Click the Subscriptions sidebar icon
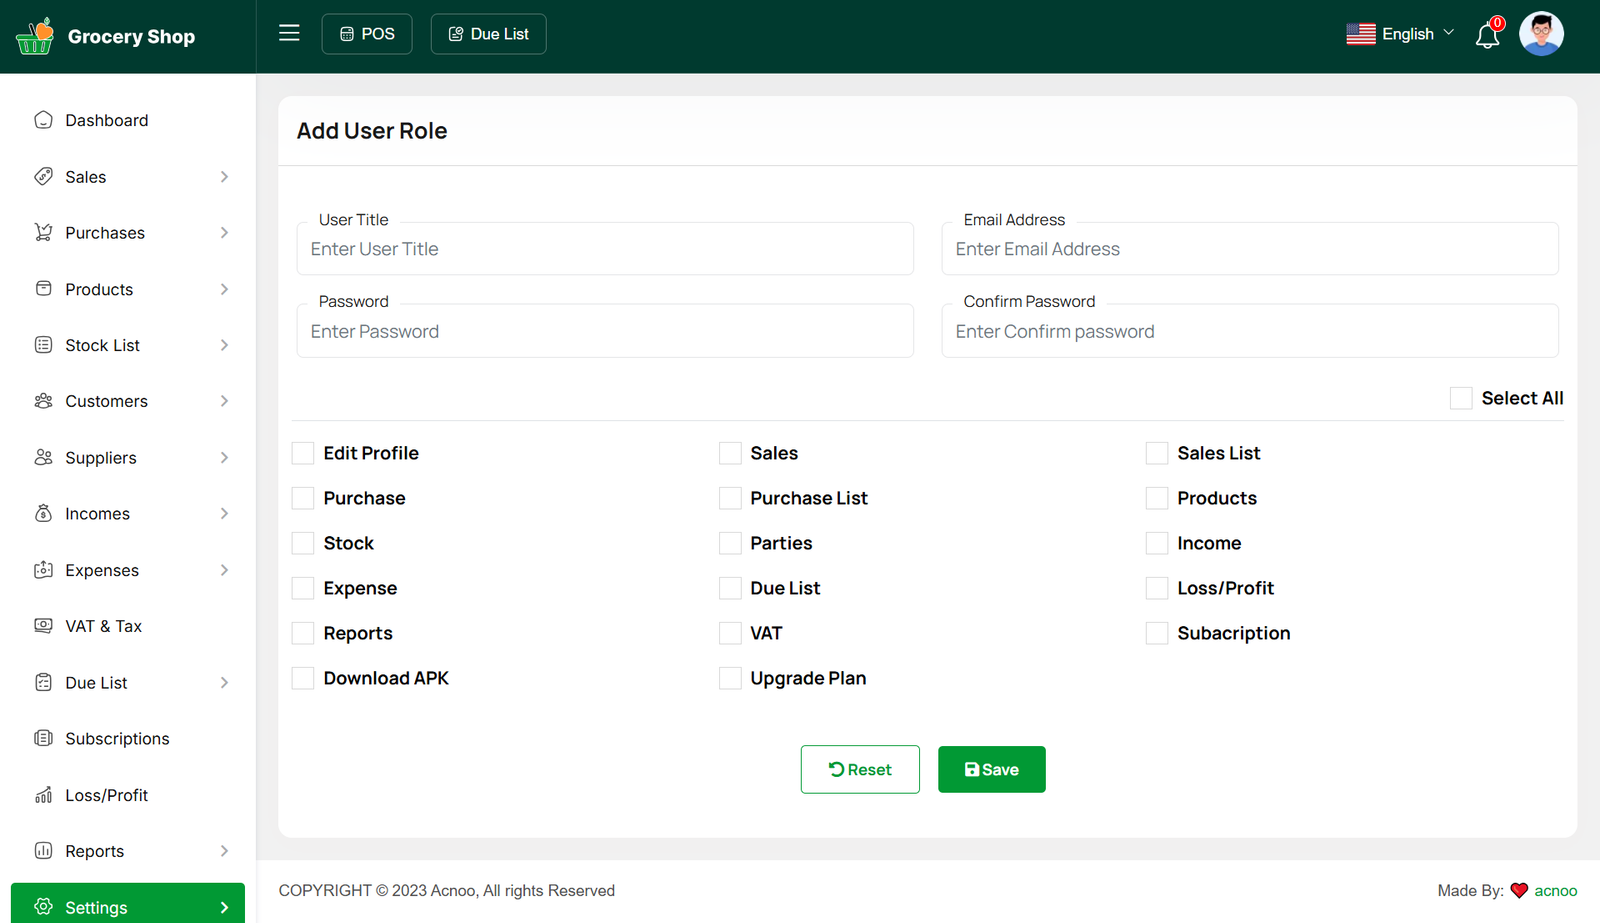This screenshot has width=1600, height=923. point(43,739)
